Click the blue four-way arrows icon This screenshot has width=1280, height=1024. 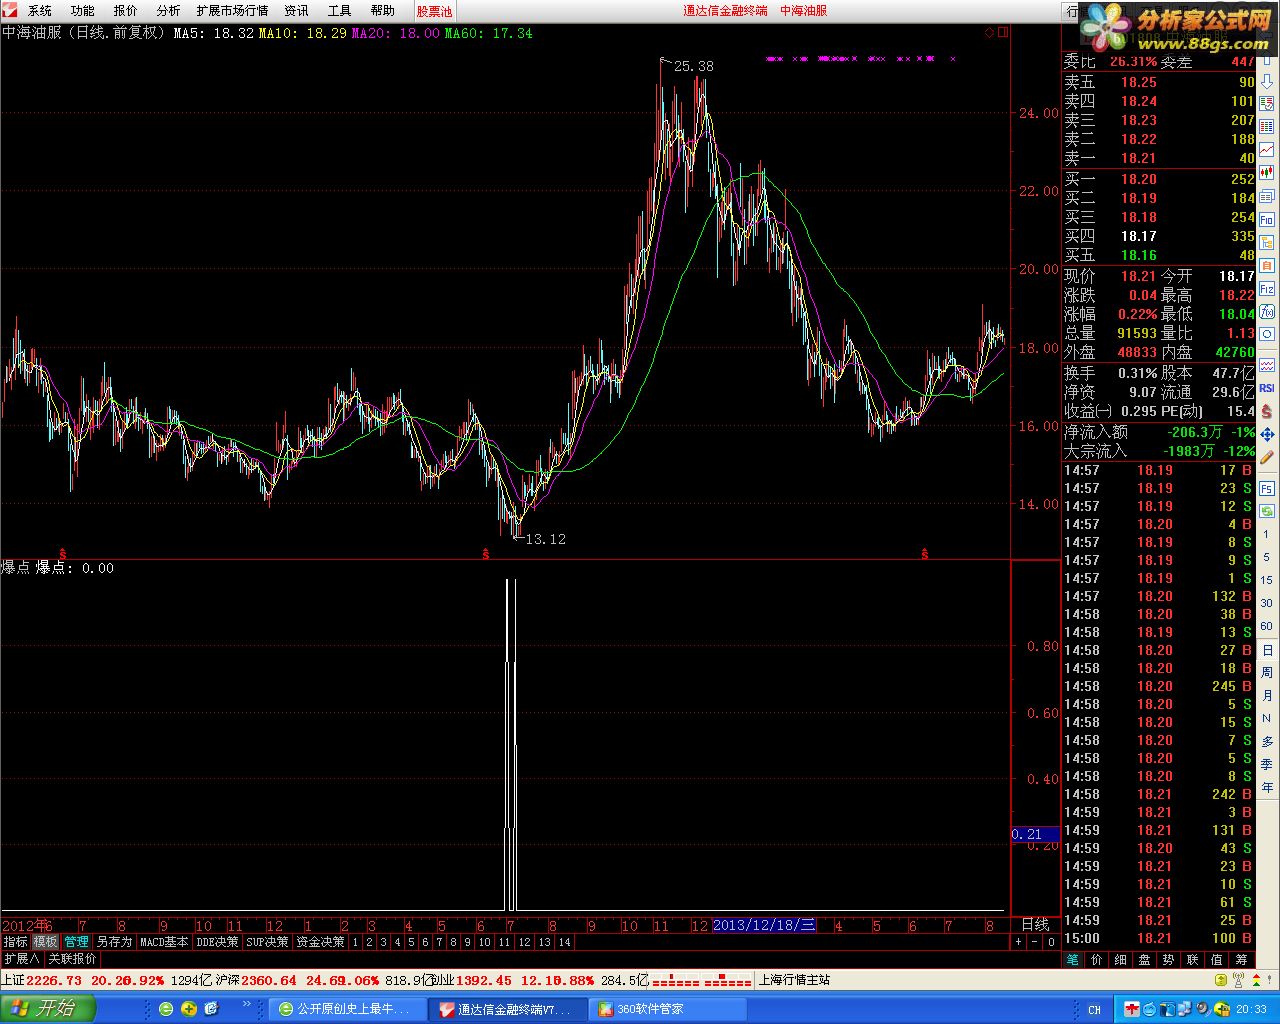(x=1267, y=435)
